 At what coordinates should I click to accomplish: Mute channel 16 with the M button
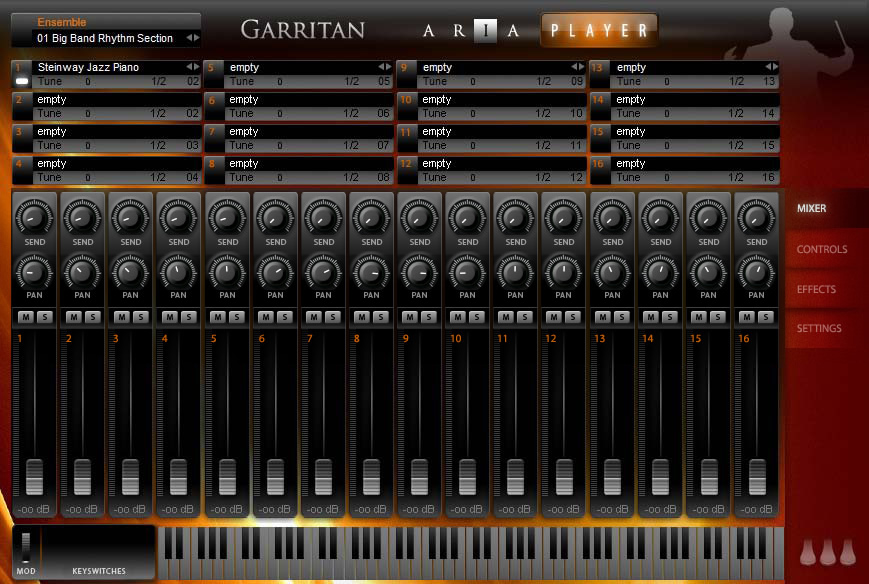(x=747, y=317)
